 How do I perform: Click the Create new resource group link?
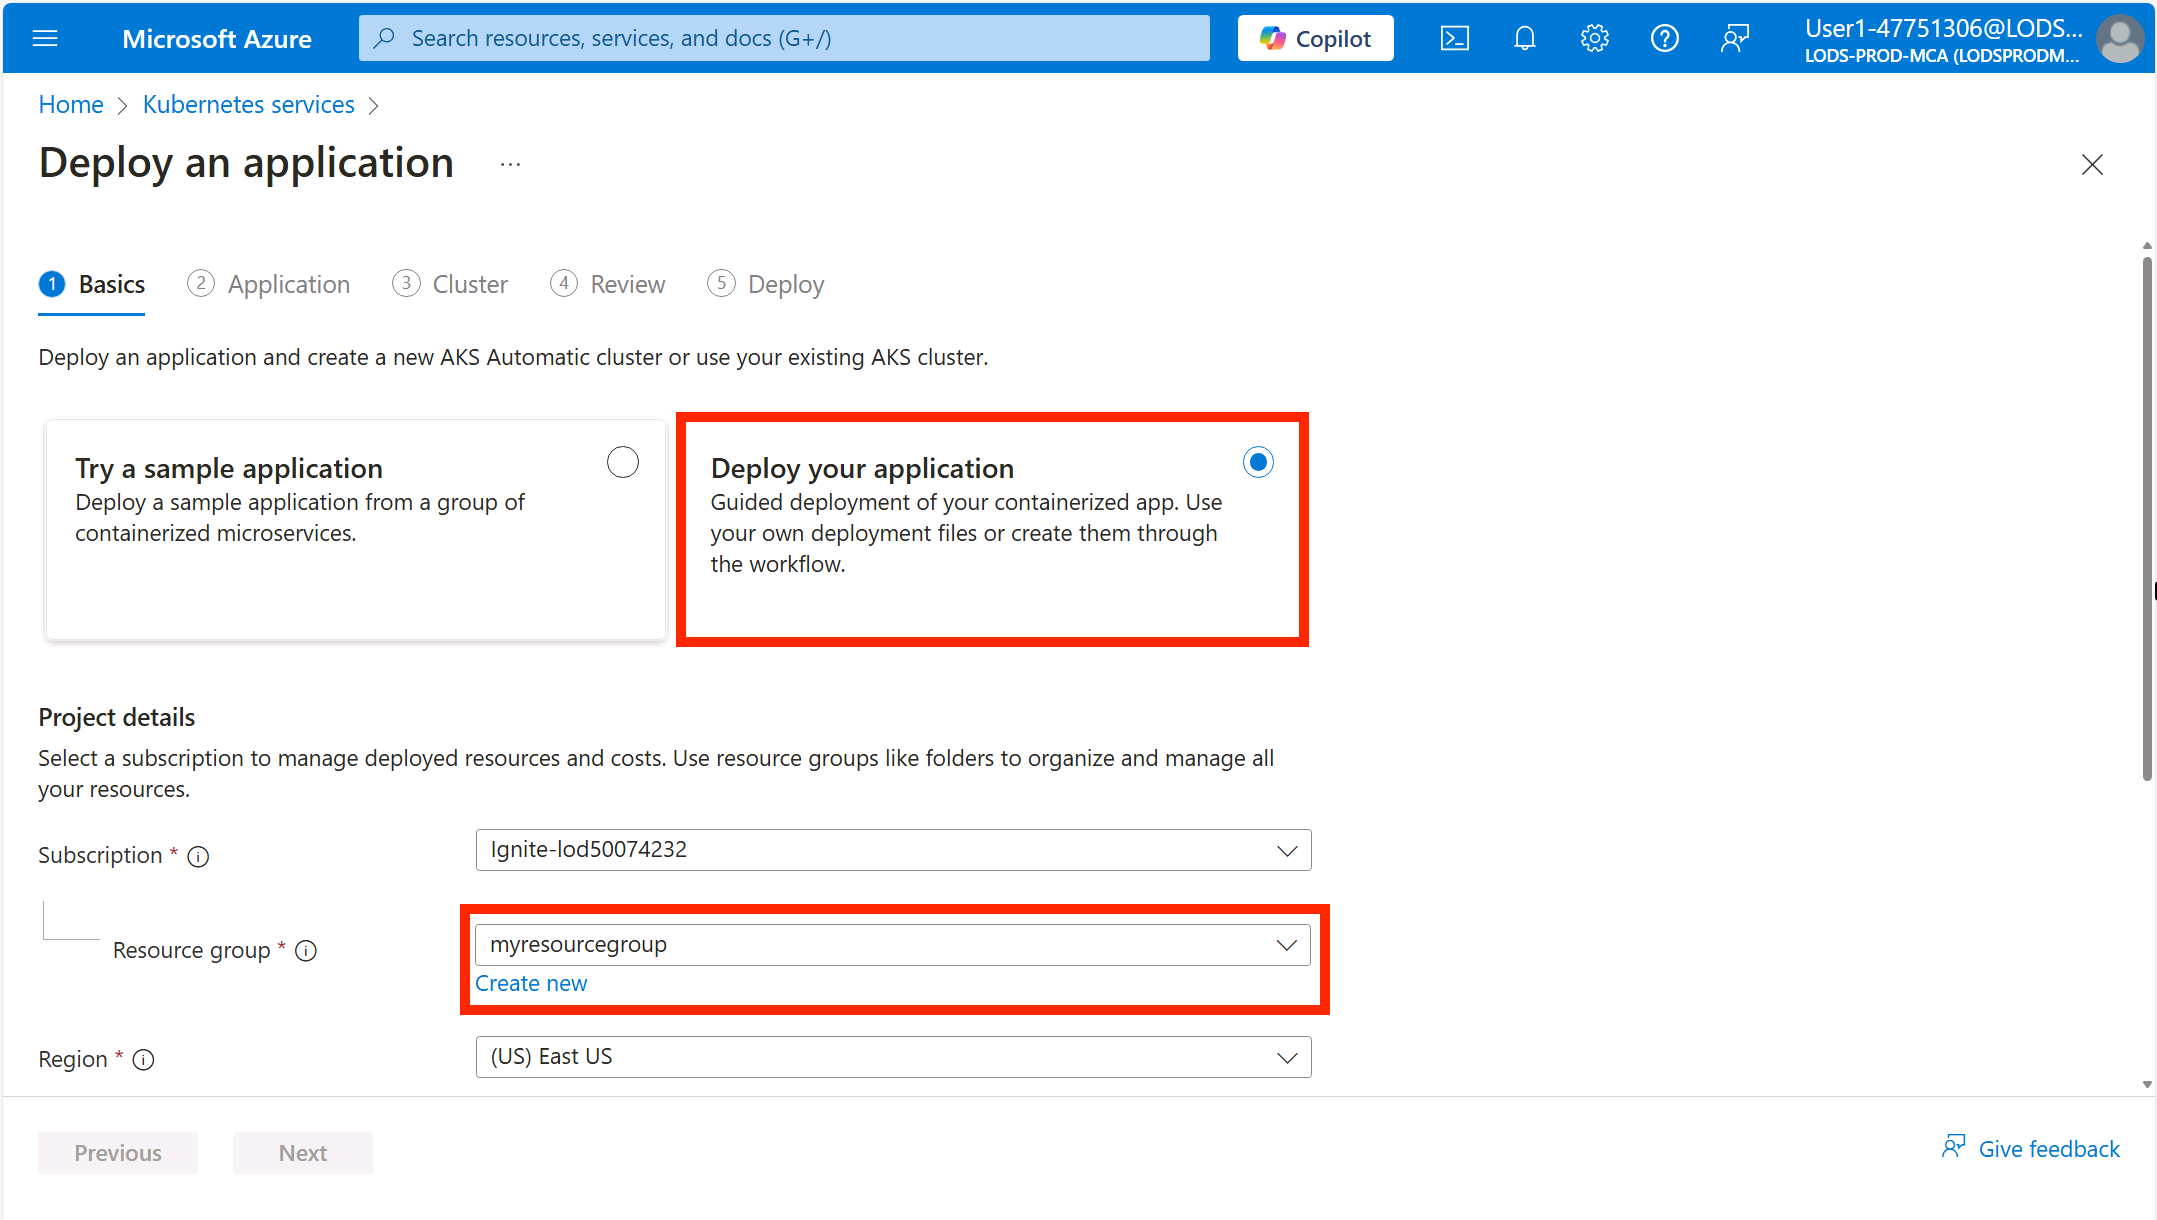(x=530, y=982)
